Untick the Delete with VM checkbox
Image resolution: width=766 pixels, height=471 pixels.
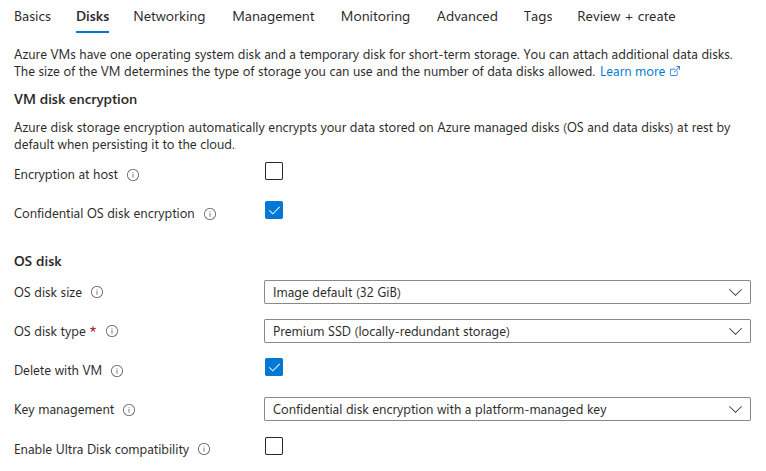(274, 367)
